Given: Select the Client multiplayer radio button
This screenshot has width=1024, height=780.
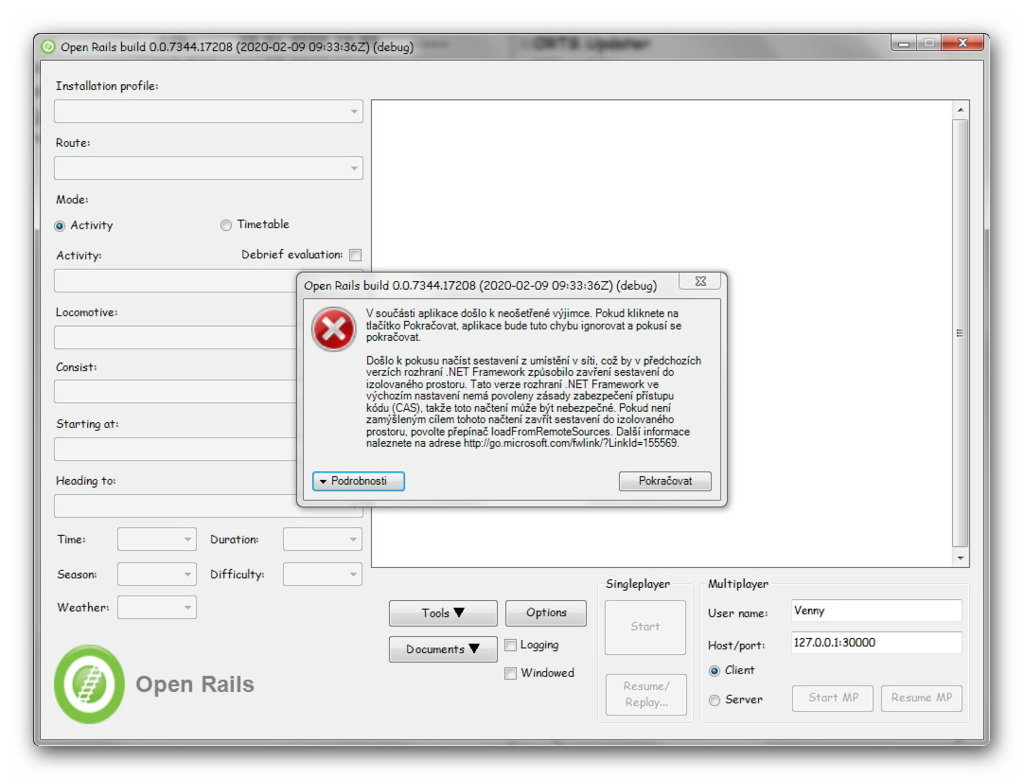Looking at the screenshot, I should coord(714,671).
